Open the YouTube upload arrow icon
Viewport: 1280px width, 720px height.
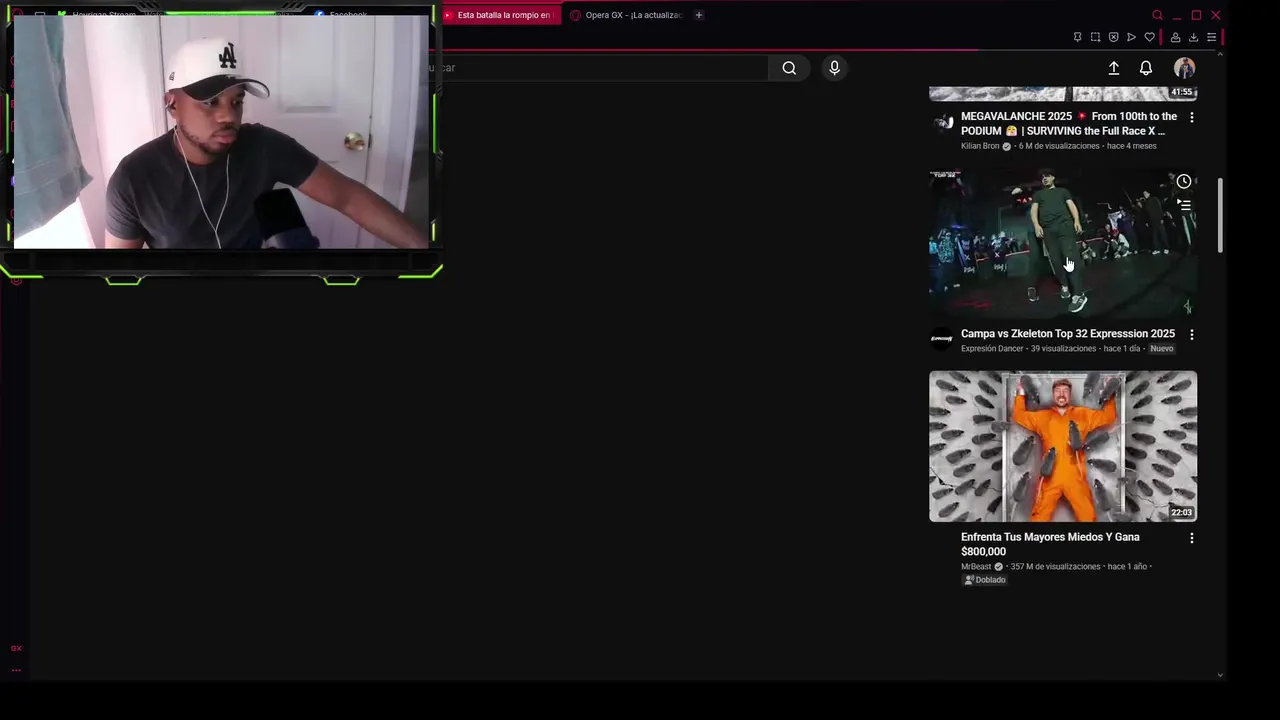click(1113, 68)
